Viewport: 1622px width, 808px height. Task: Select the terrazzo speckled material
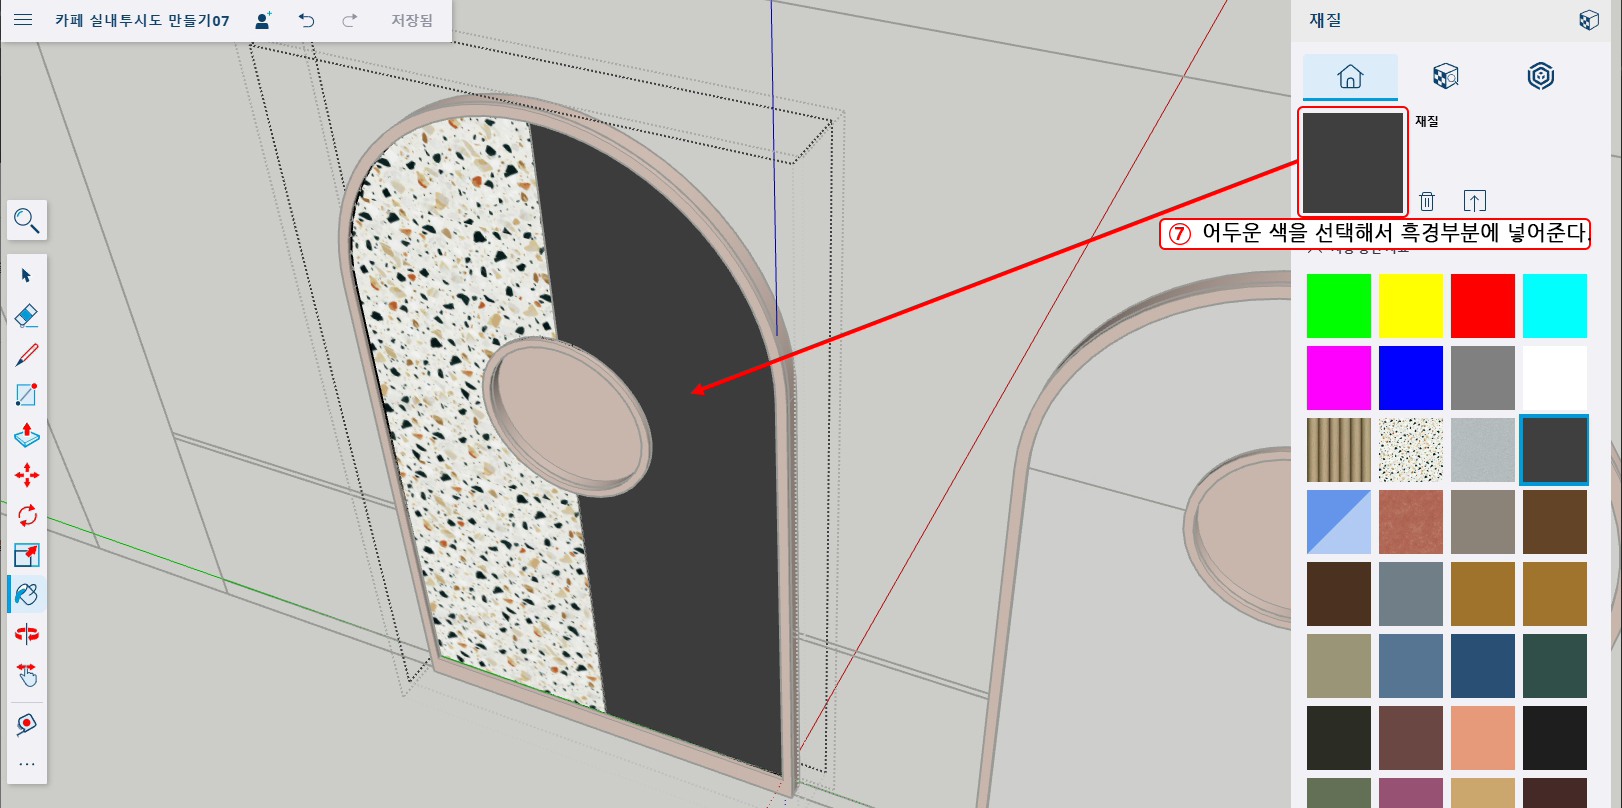click(x=1411, y=450)
